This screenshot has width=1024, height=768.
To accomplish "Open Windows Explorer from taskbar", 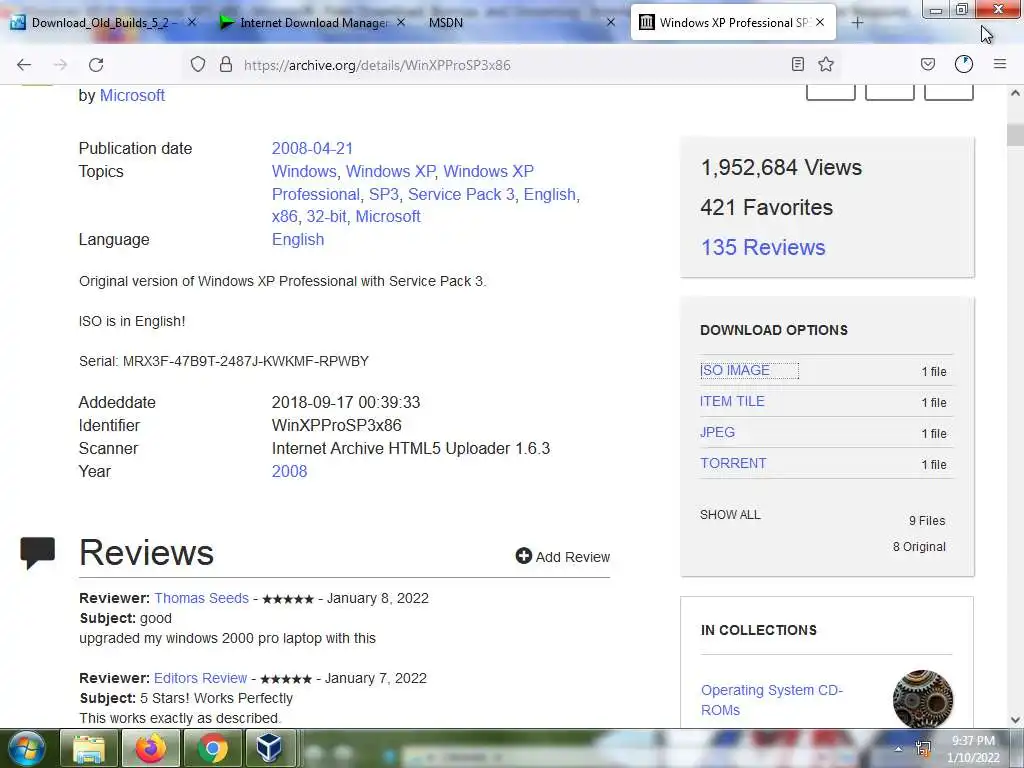I will tap(89, 748).
